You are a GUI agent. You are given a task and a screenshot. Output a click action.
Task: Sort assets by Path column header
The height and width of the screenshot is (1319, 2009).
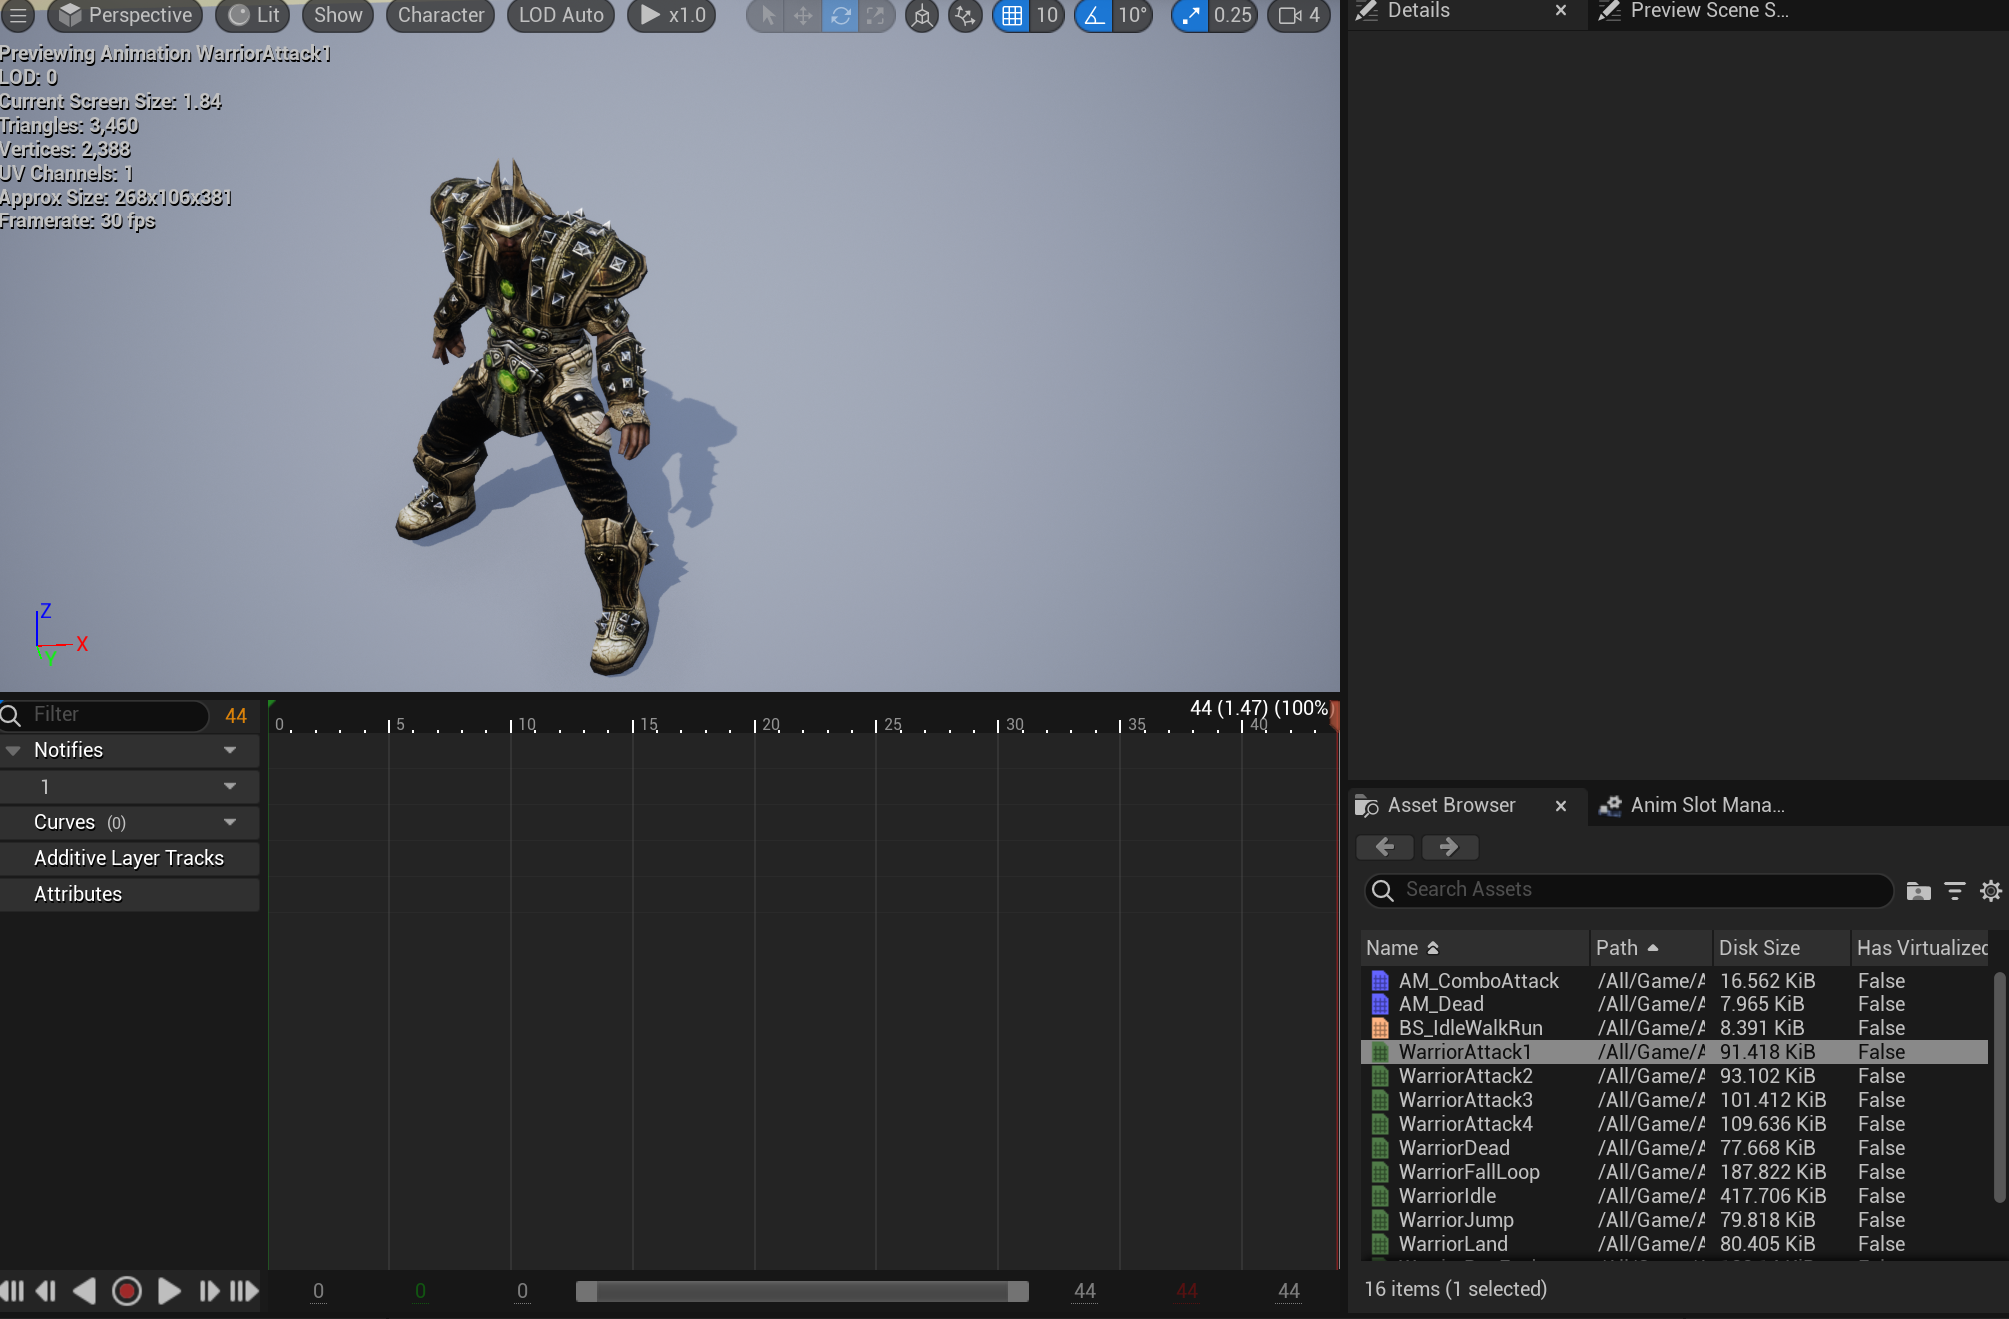pos(1651,948)
